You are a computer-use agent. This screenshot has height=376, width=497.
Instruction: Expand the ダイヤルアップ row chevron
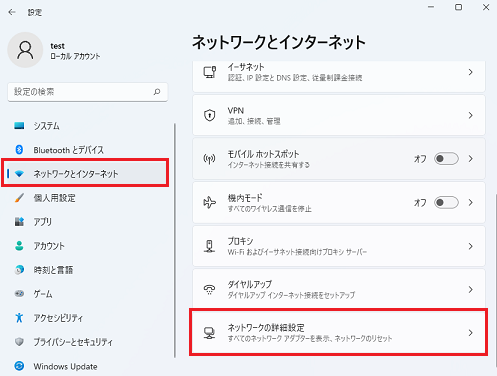[x=470, y=289]
